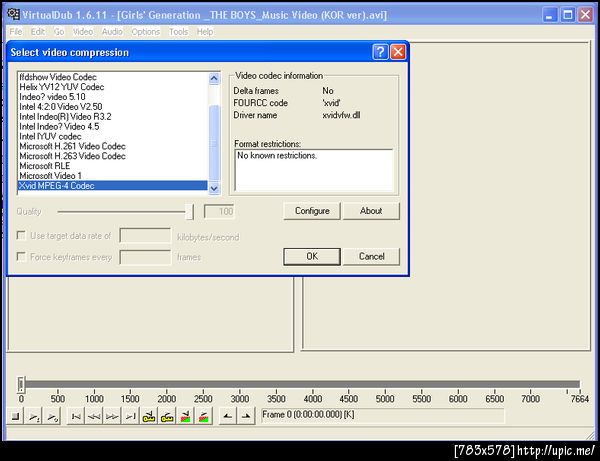Select Intel Indeo Video 4.5

coord(113,127)
